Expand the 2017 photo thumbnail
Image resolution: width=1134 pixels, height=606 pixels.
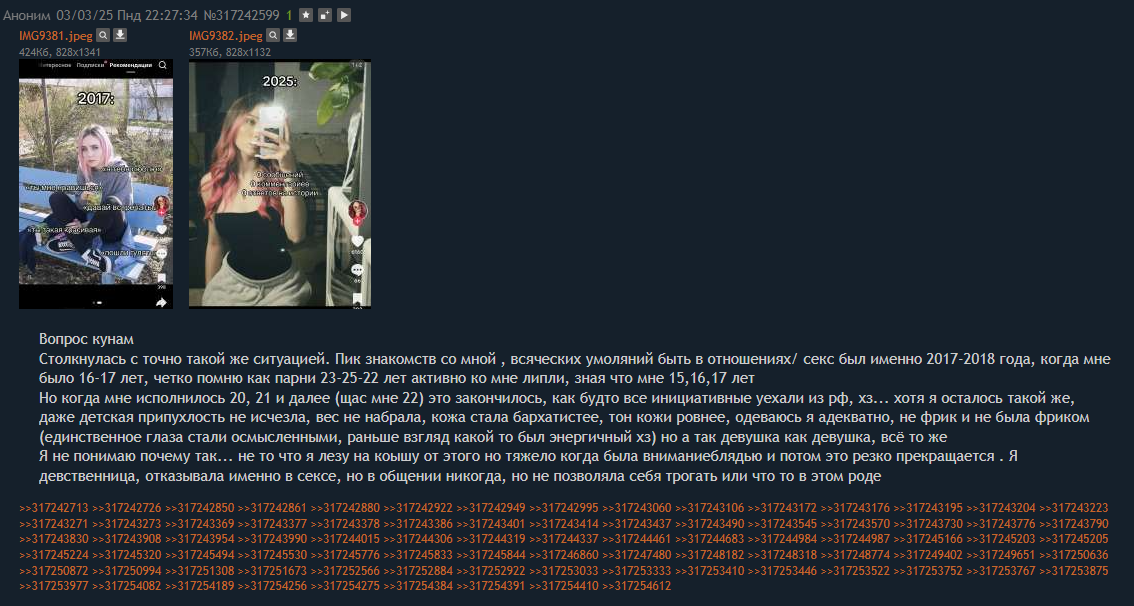95,184
